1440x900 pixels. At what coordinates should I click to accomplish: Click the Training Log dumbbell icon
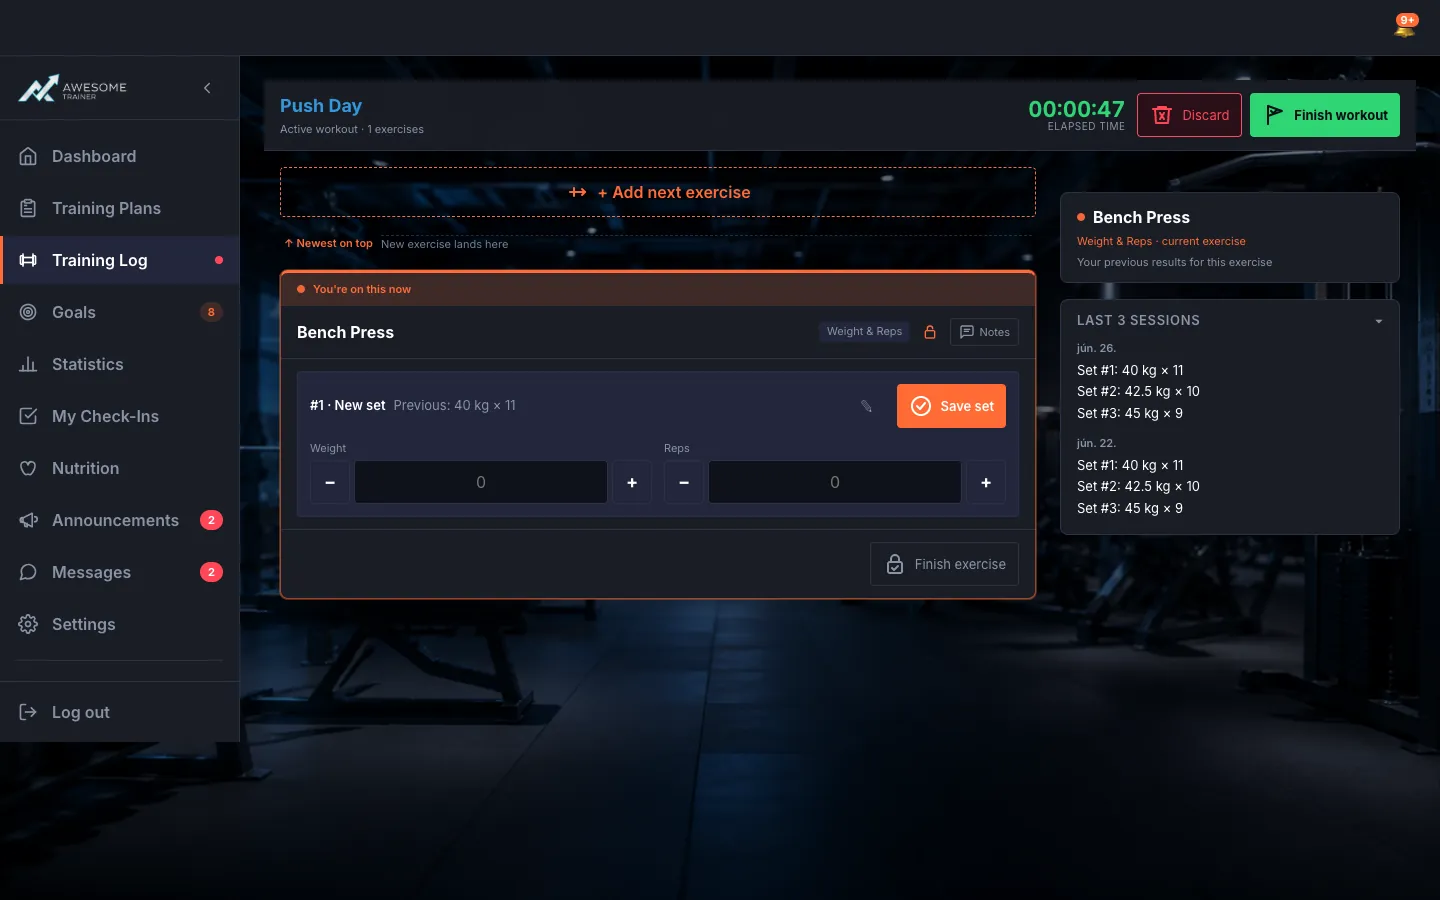pos(28,260)
